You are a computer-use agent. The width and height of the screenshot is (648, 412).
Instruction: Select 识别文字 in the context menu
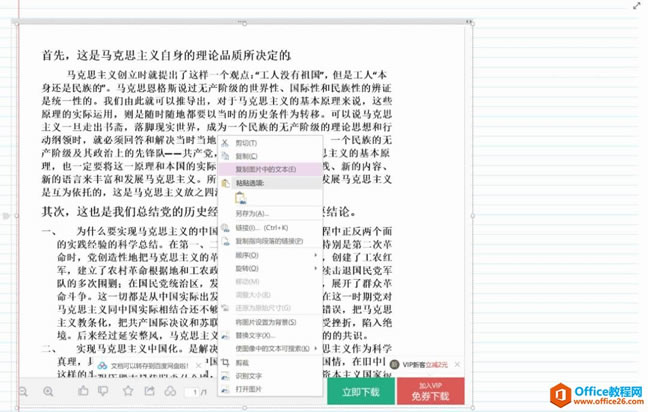[x=270, y=376]
